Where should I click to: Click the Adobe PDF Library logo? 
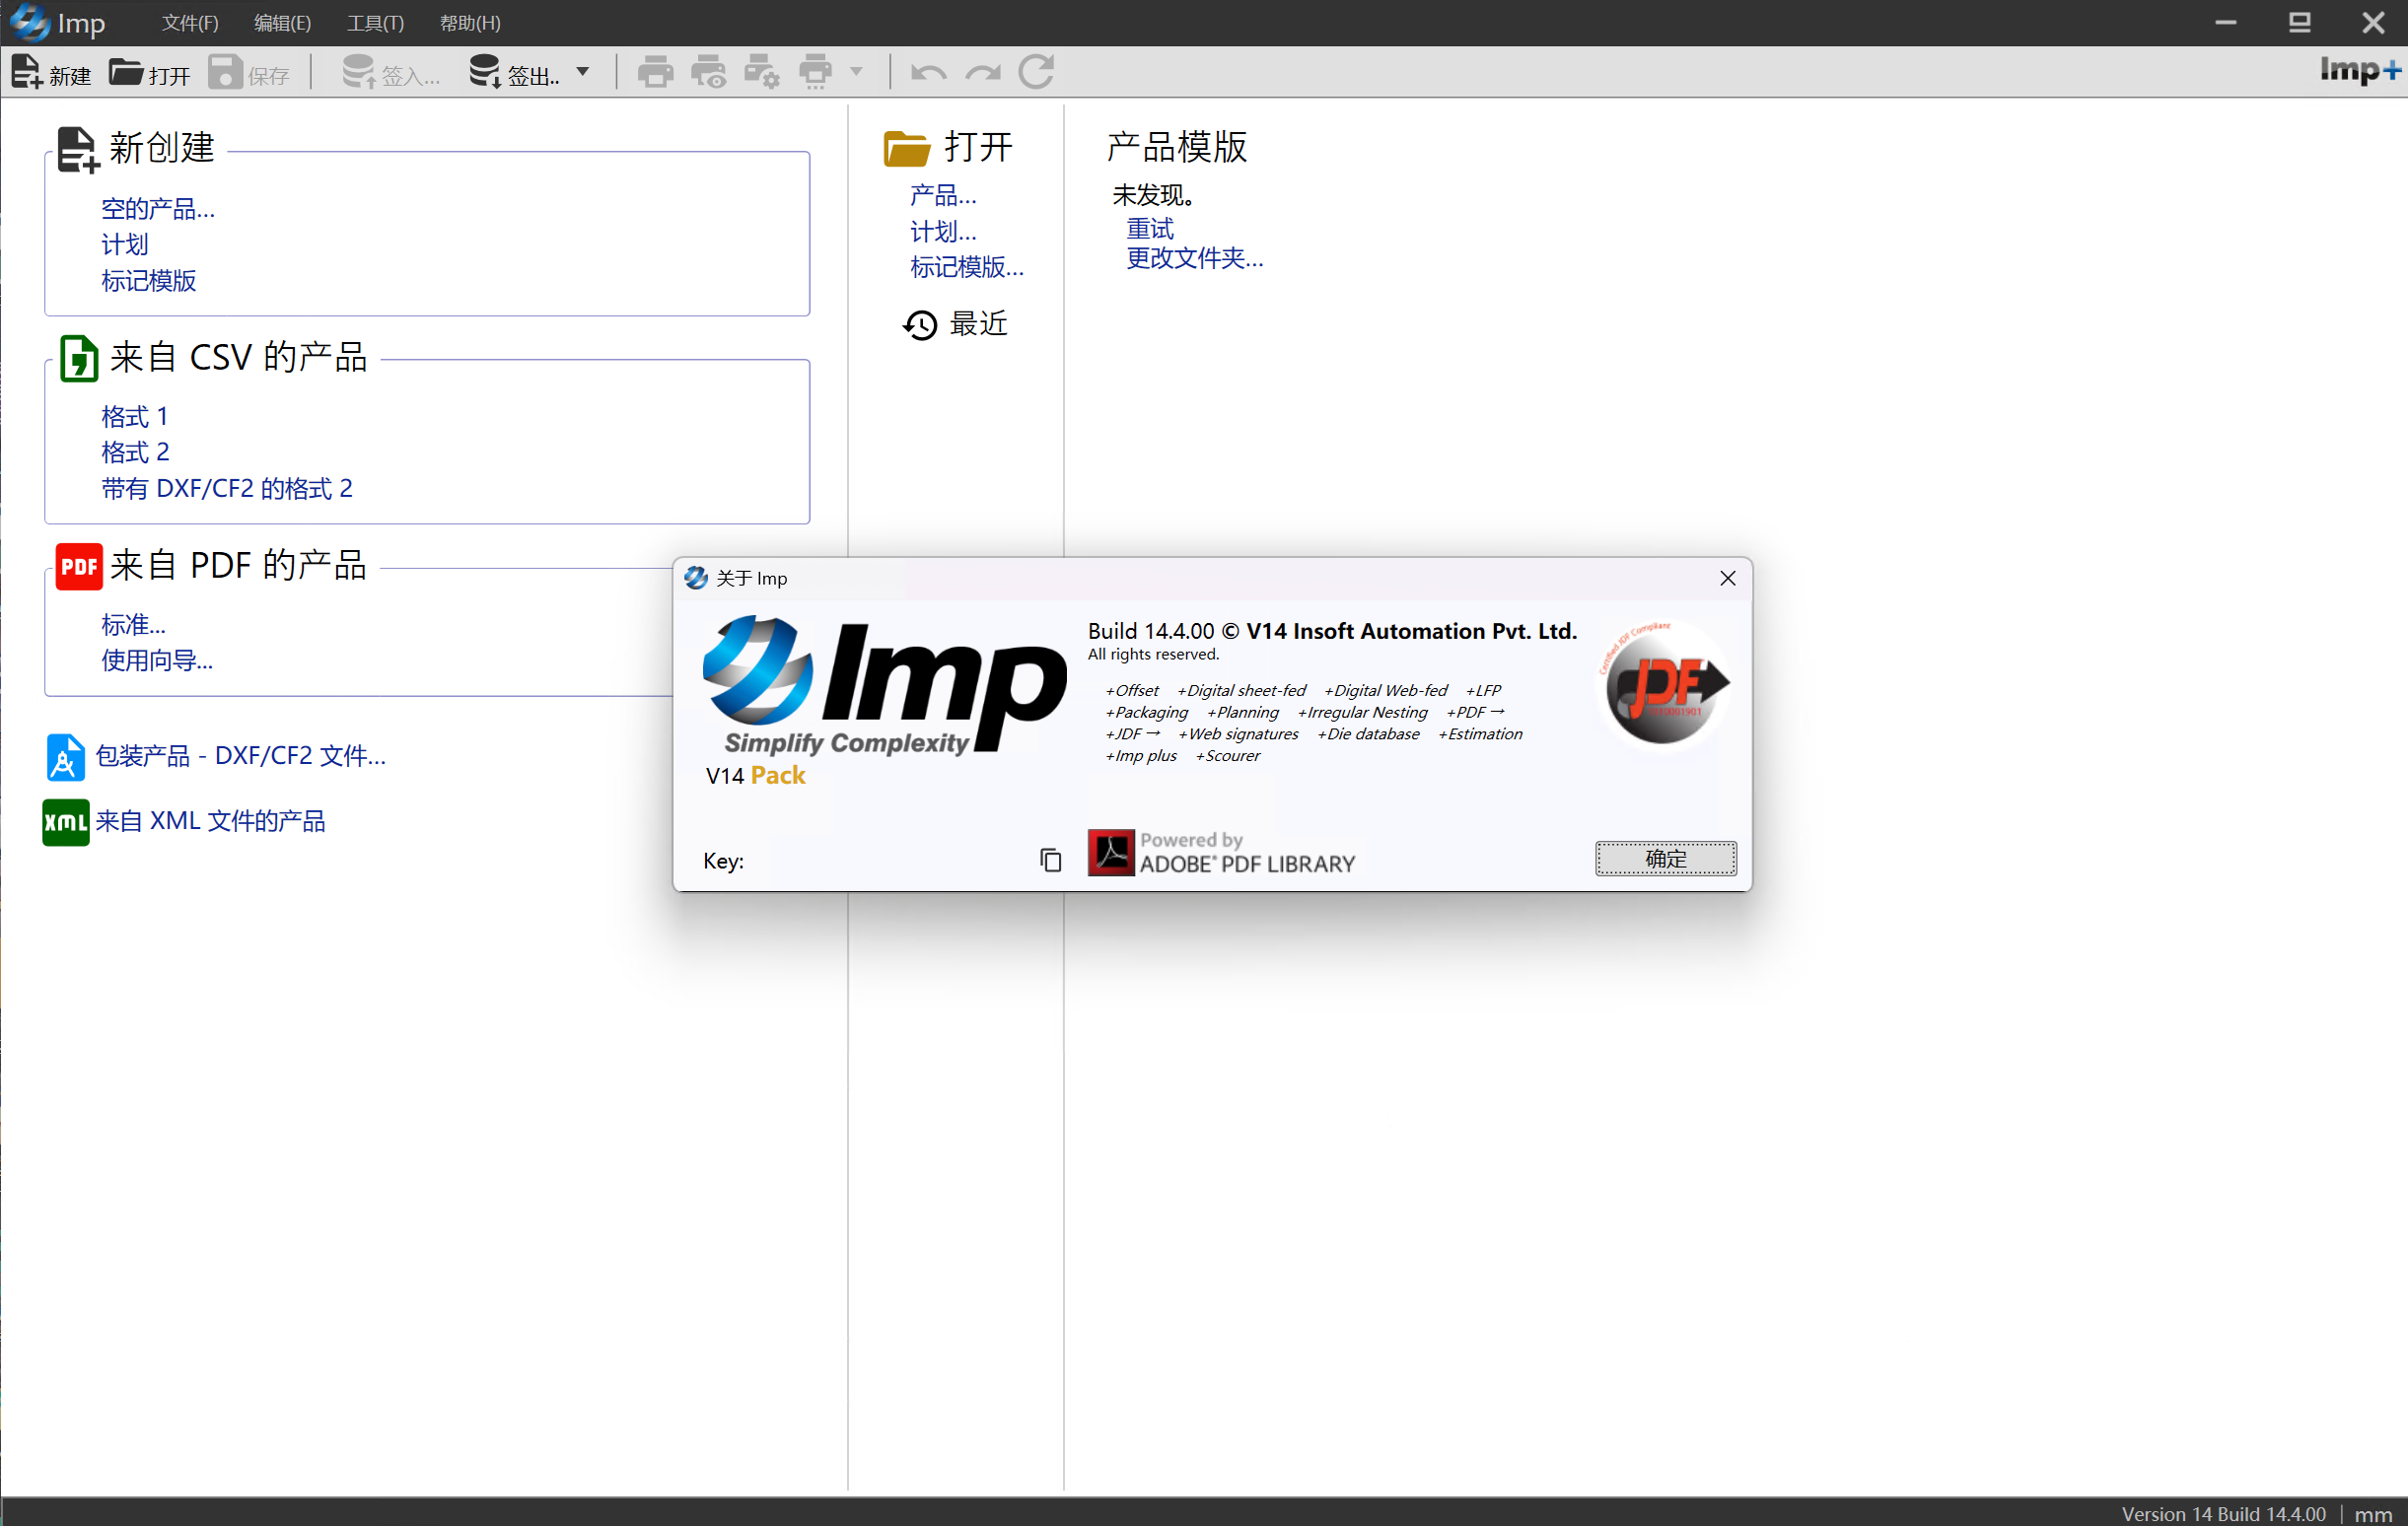(x=1222, y=853)
